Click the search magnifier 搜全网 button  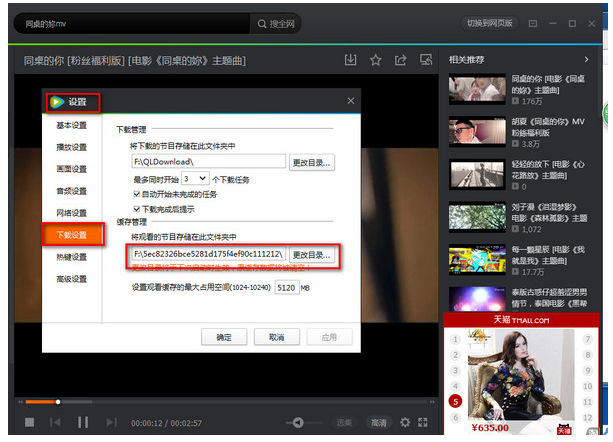point(276,24)
